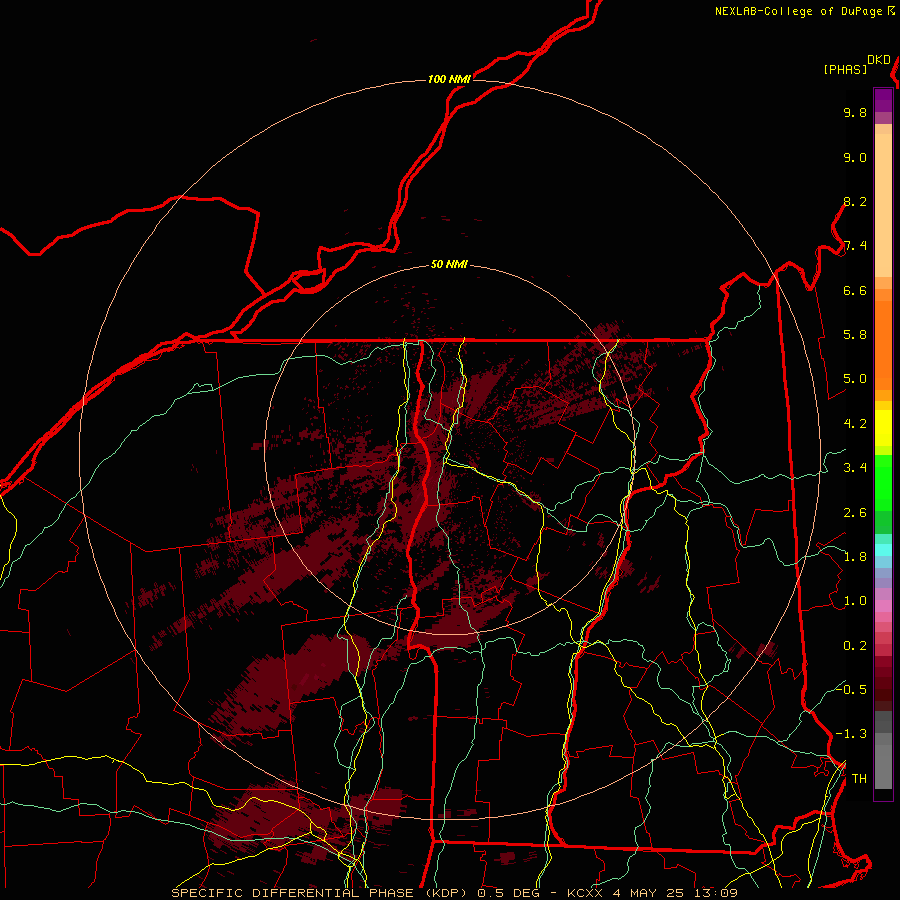Viewport: 900px width, 900px height.
Task: Click the 0.2 legend value
Action: [855, 646]
